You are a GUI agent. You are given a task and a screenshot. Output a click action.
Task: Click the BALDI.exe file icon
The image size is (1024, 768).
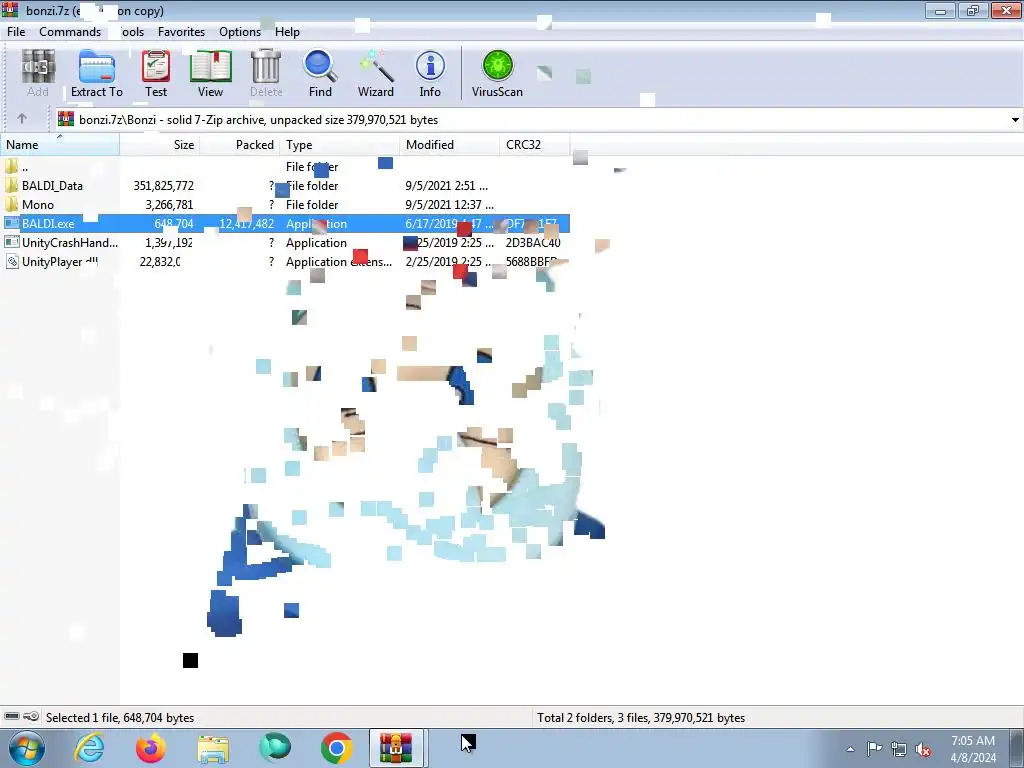11,223
